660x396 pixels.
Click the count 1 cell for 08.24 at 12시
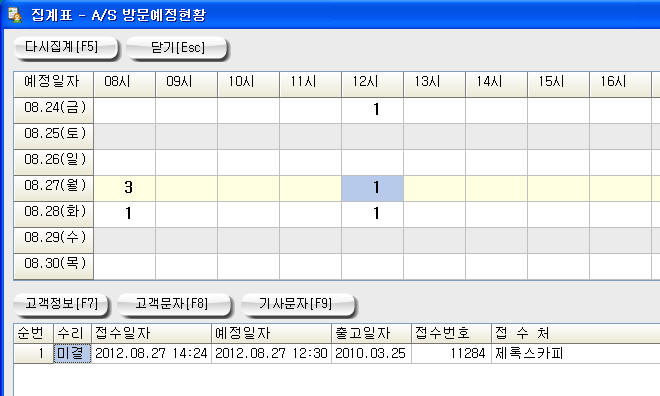pos(372,110)
